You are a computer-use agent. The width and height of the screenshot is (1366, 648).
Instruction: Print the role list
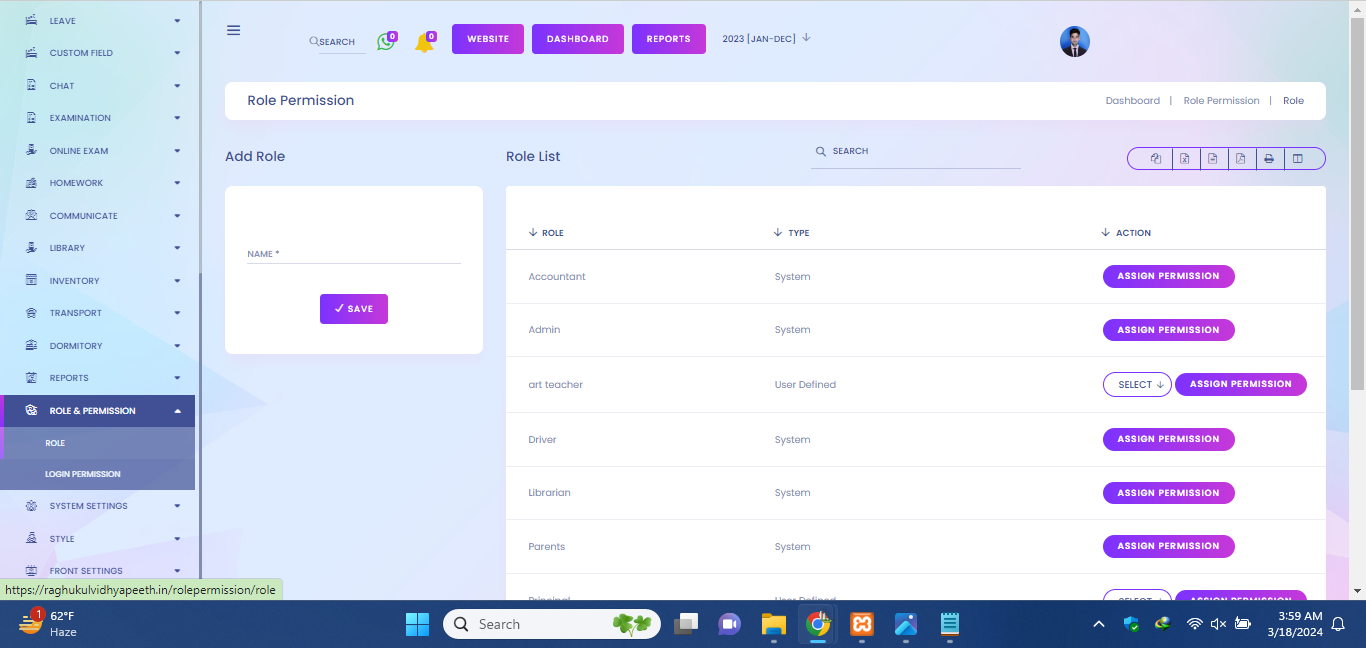pos(1268,159)
